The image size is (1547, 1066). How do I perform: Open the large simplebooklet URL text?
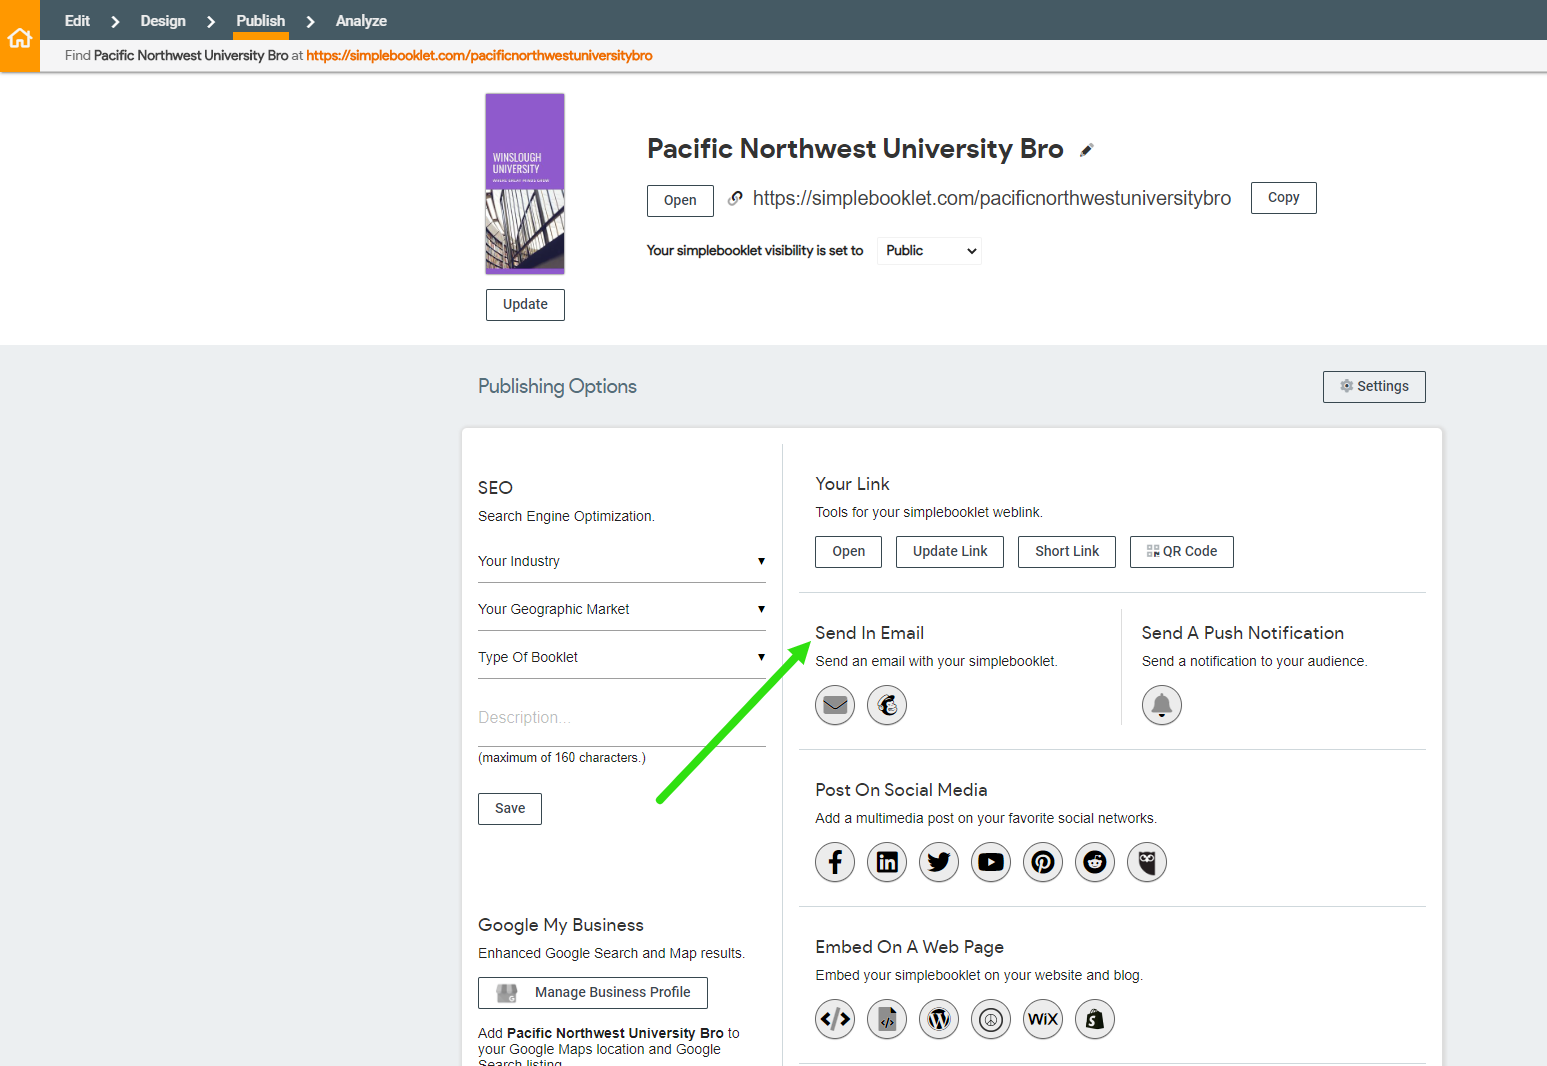coord(992,198)
